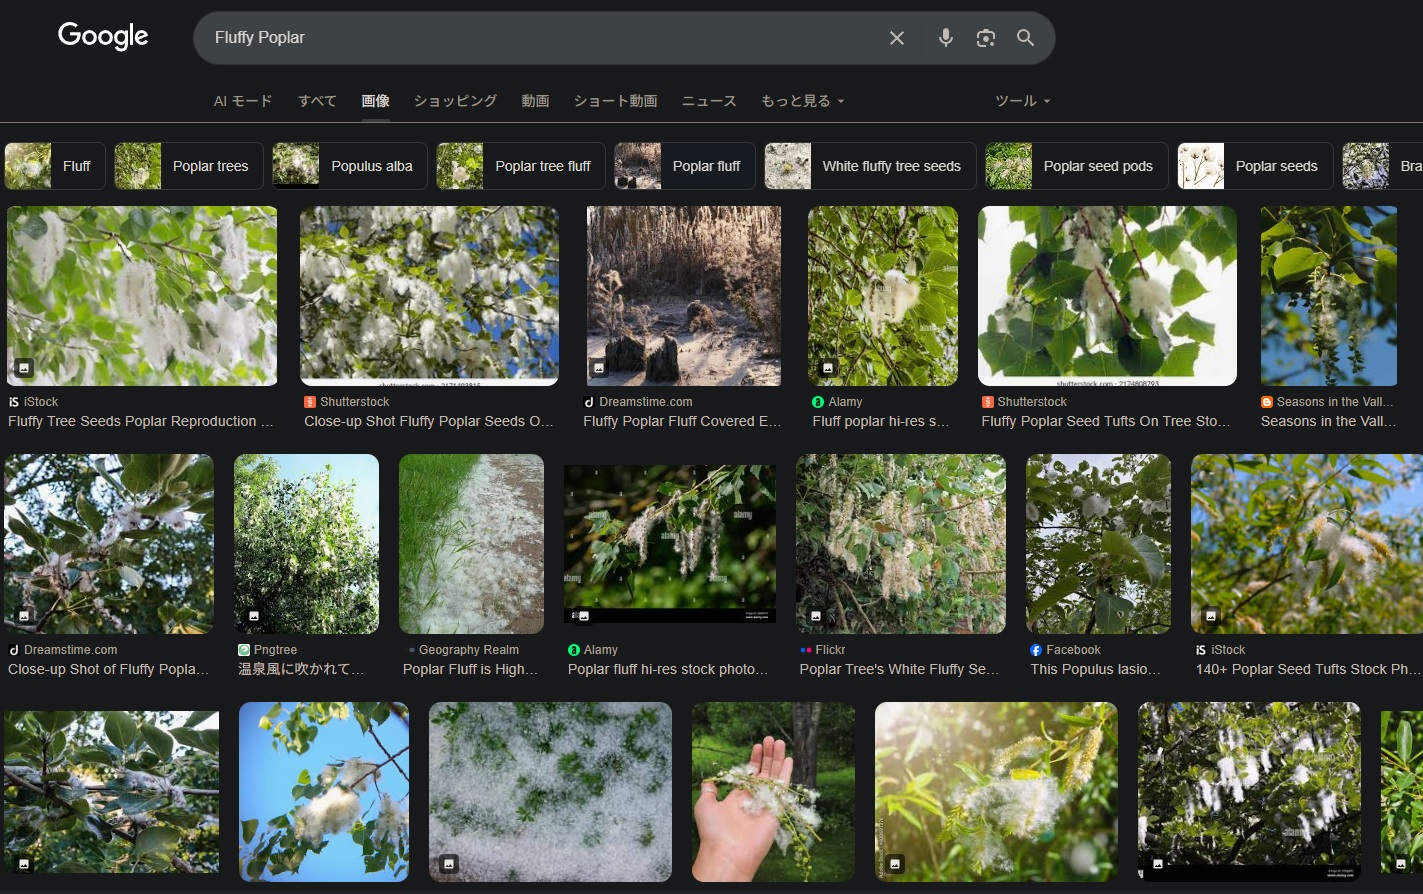Switch to the ショッピング tab

tap(455, 101)
